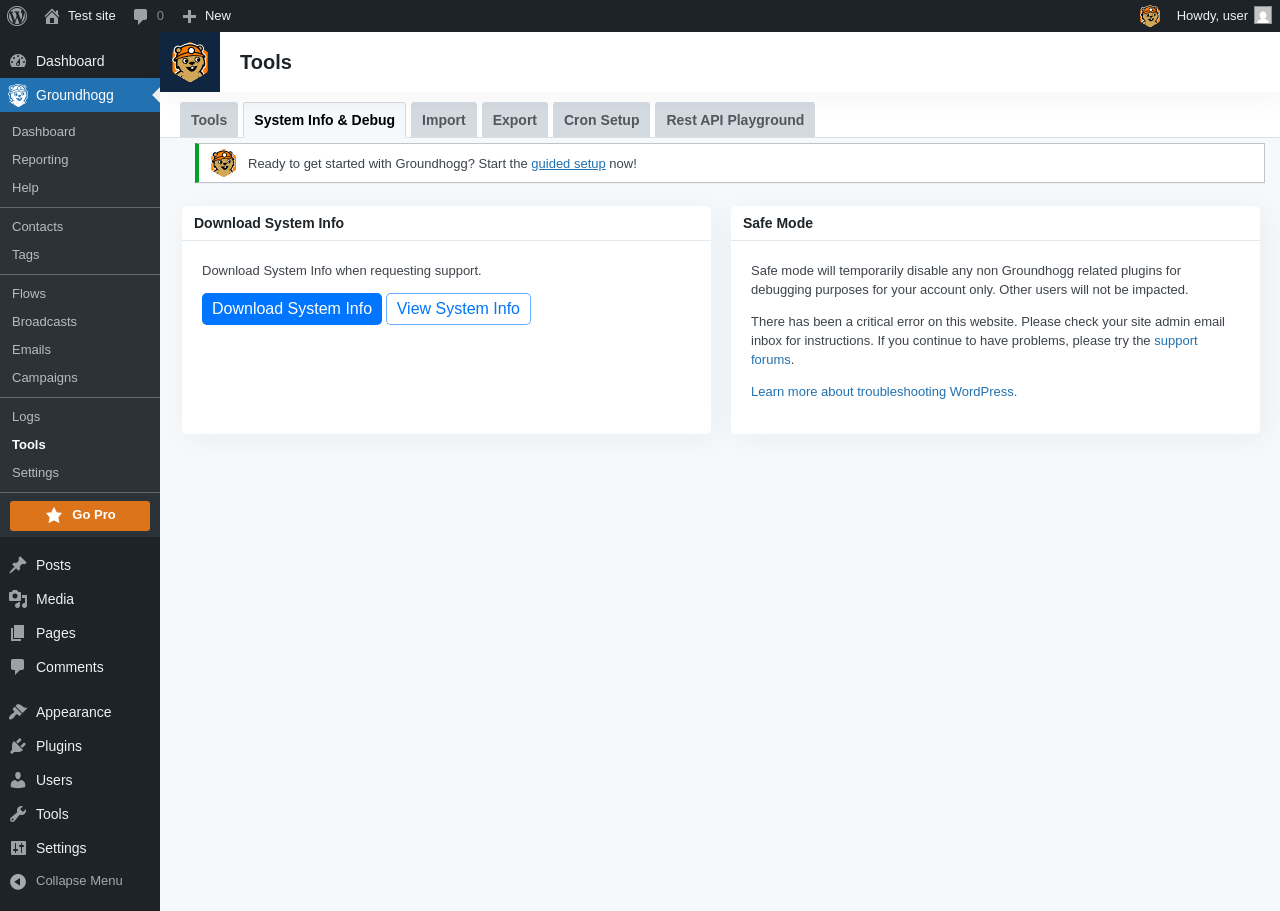
Task: Open the Reporting submenu item
Action: coord(40,160)
